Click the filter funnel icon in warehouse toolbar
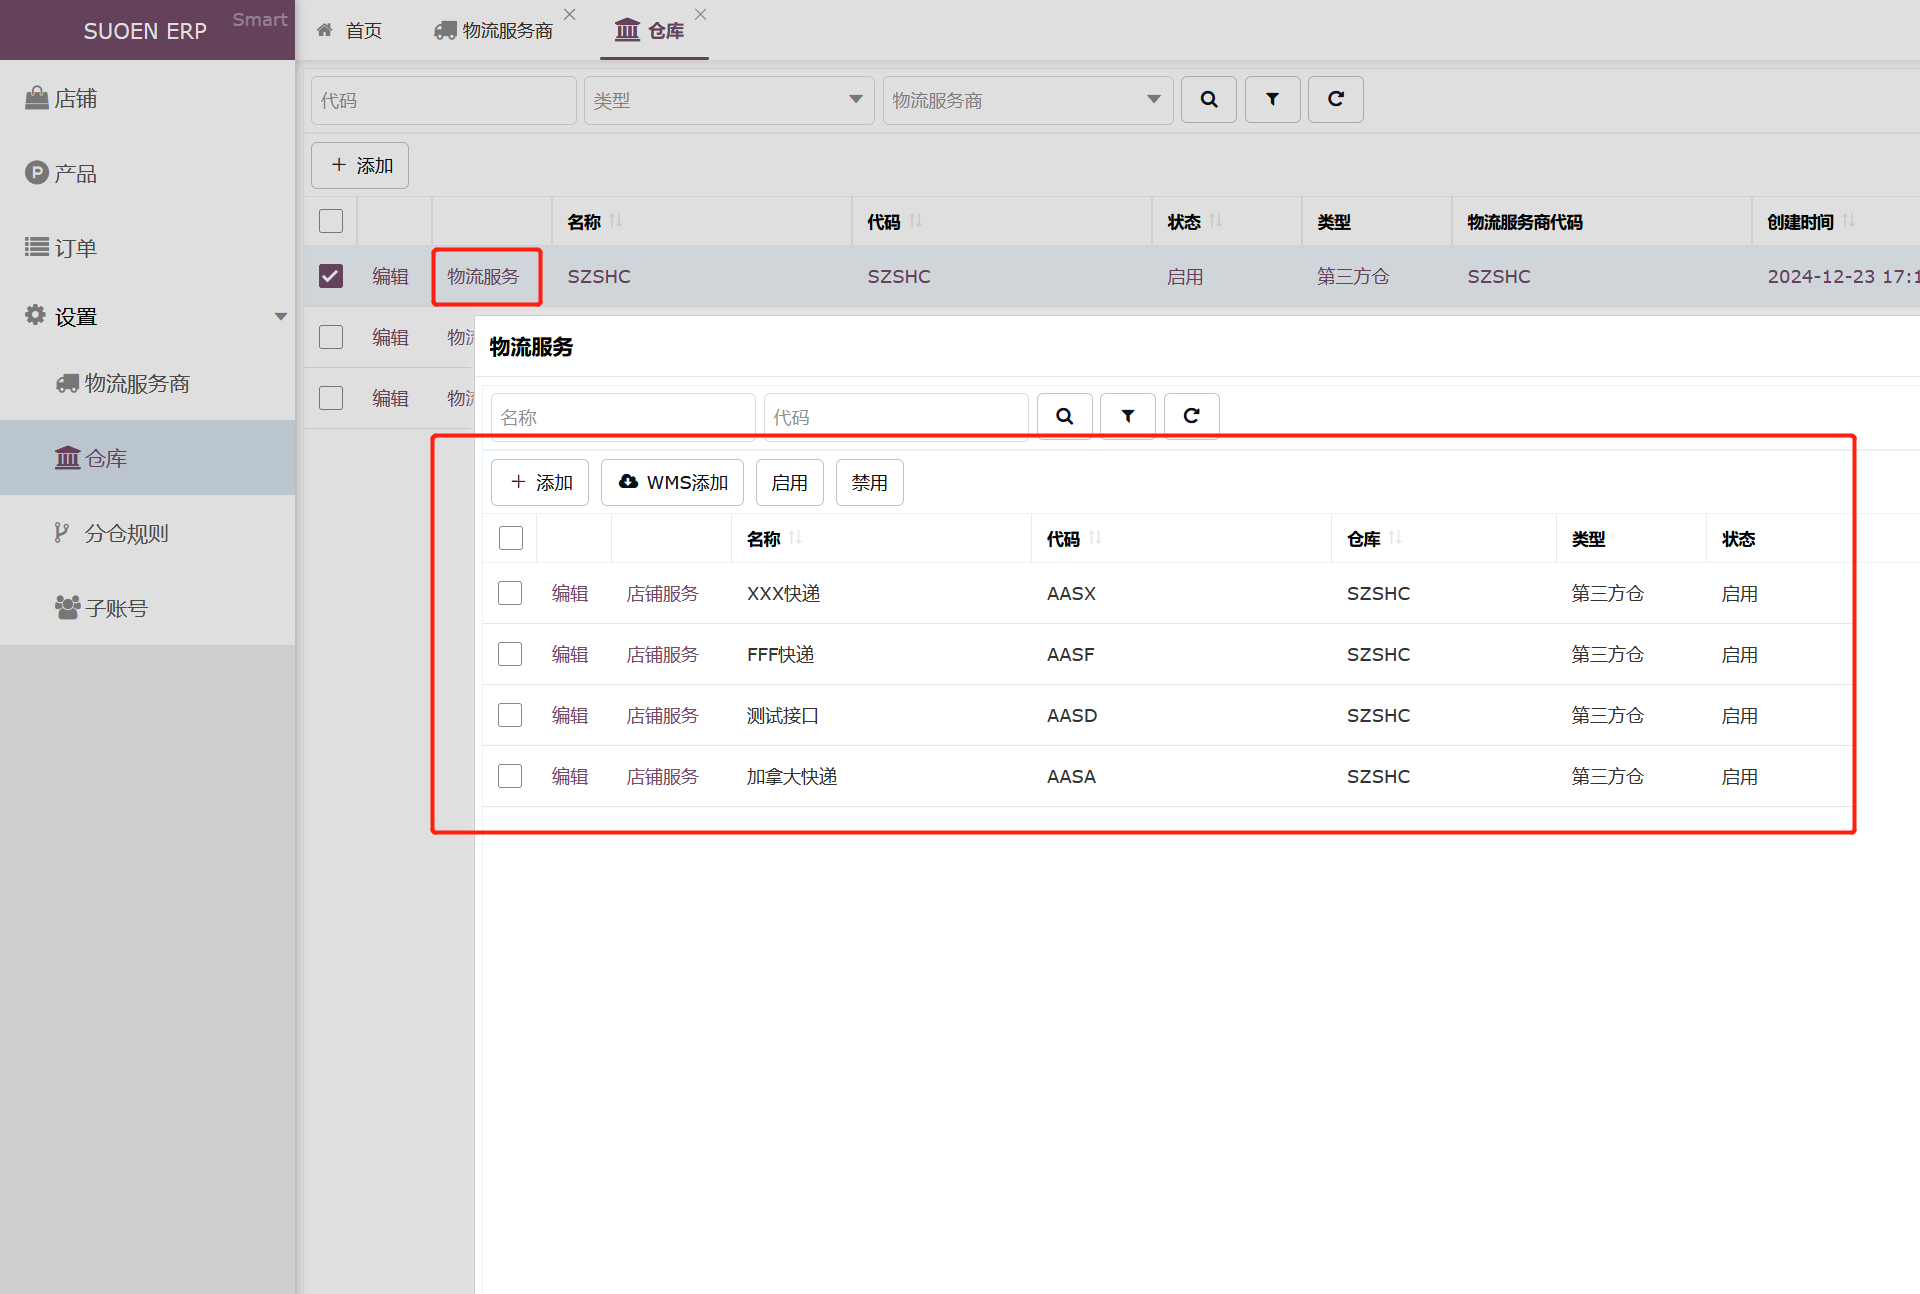The height and width of the screenshot is (1294, 1920). [x=1272, y=100]
